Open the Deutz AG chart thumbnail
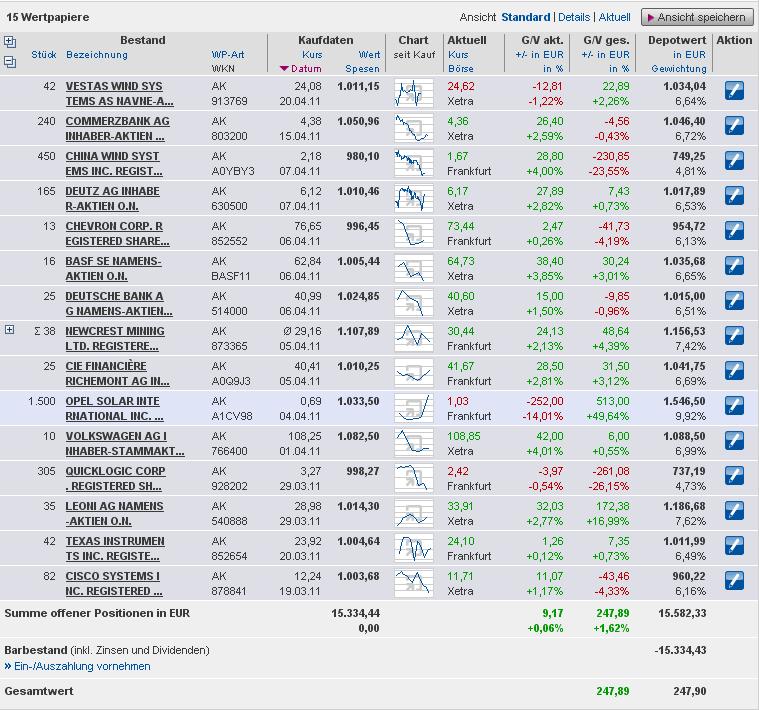This screenshot has width=759, height=710. coord(413,198)
